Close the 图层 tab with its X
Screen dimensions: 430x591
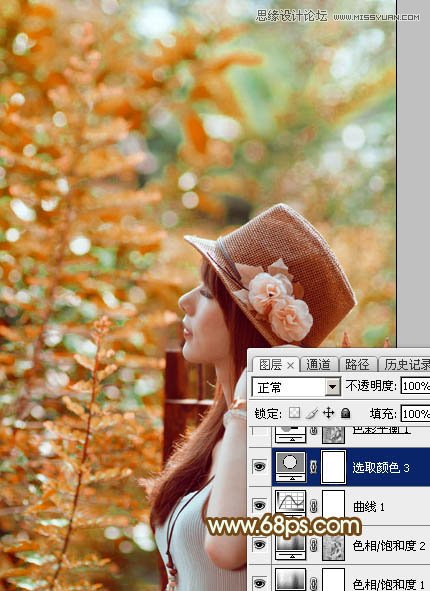[x=290, y=365]
